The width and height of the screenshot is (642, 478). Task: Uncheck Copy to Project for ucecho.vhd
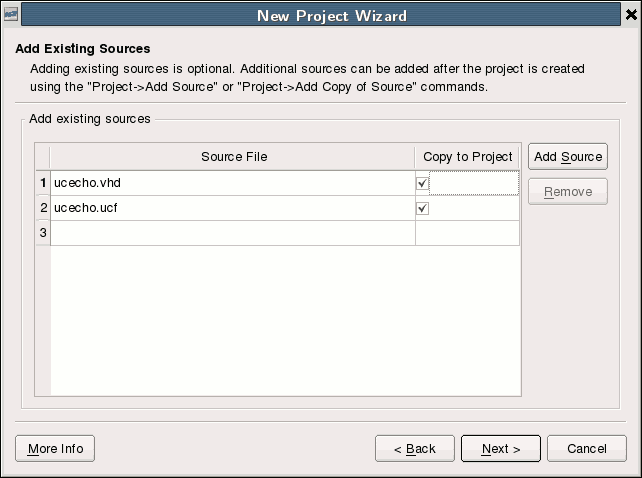pyautogui.click(x=422, y=183)
